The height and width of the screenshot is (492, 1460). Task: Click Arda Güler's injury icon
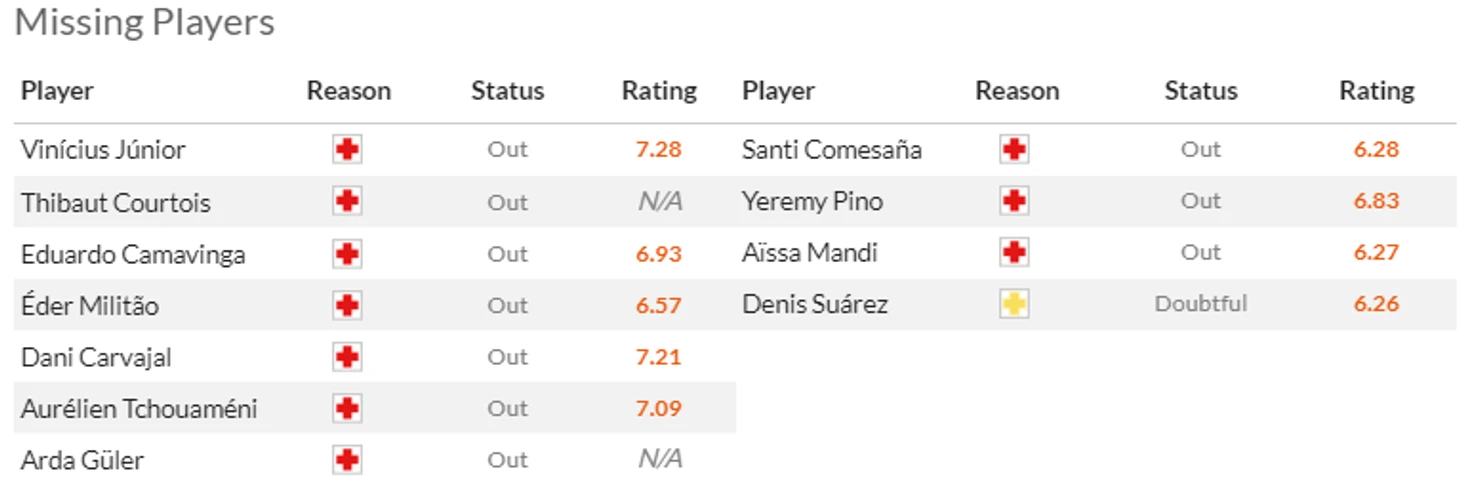(347, 460)
